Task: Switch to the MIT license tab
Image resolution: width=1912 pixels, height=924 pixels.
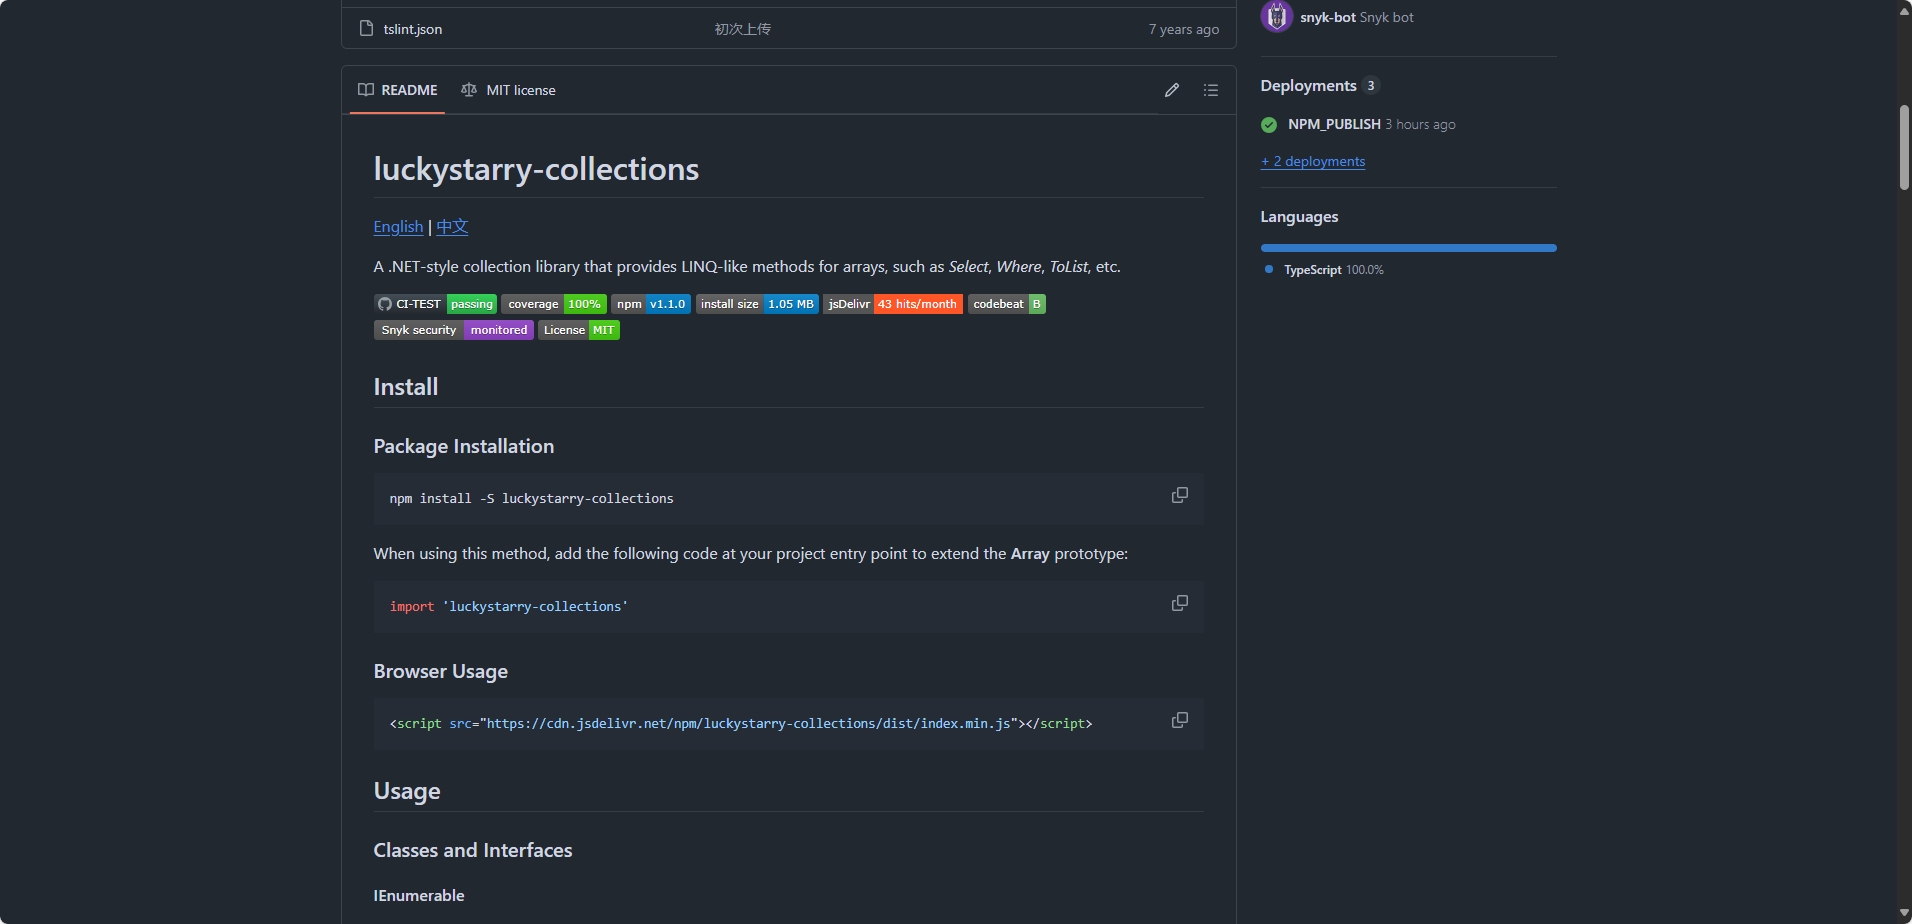Action: click(x=520, y=90)
